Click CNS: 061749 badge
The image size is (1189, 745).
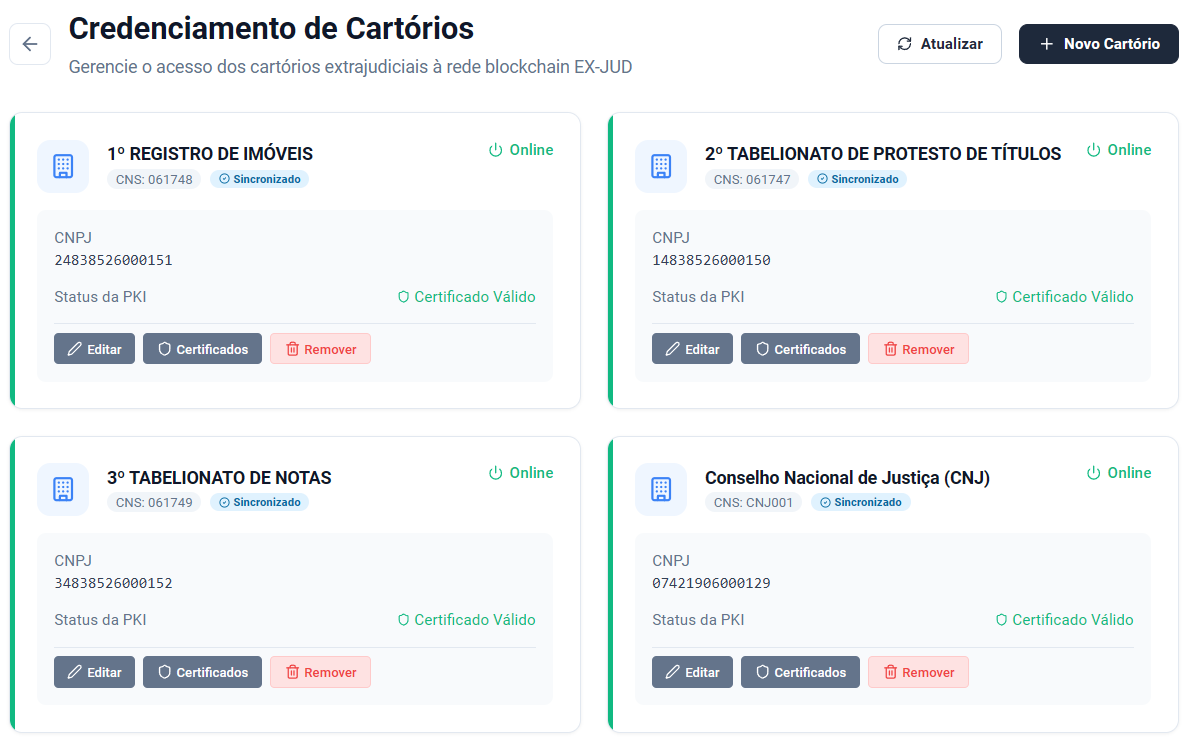coord(154,503)
